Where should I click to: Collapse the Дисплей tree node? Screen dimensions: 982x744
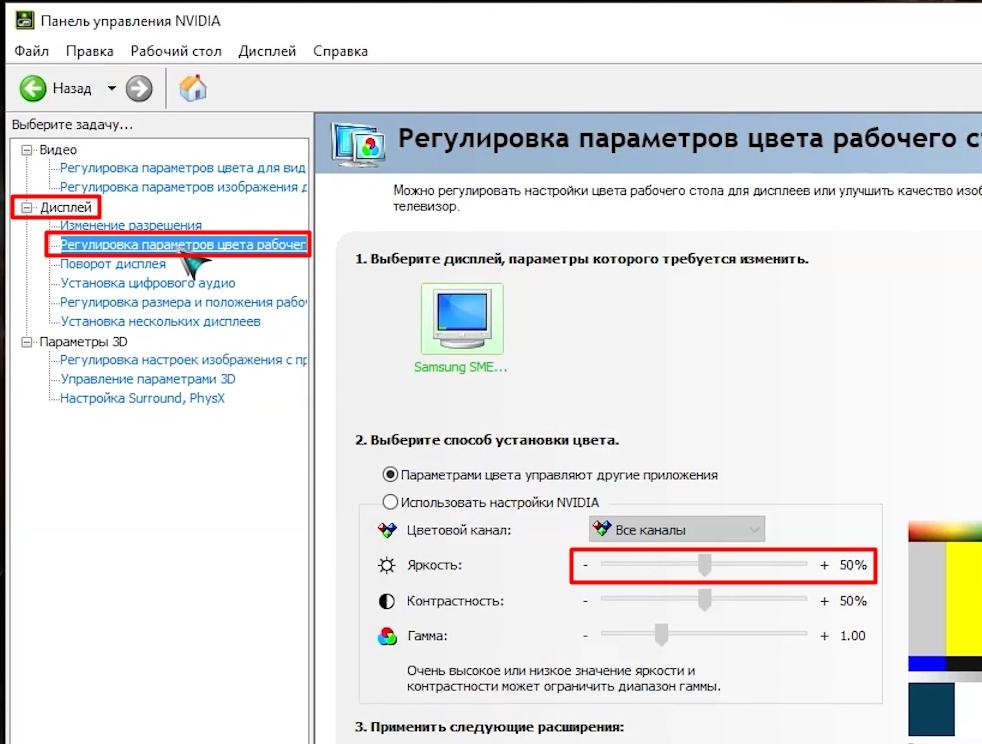click(27, 207)
